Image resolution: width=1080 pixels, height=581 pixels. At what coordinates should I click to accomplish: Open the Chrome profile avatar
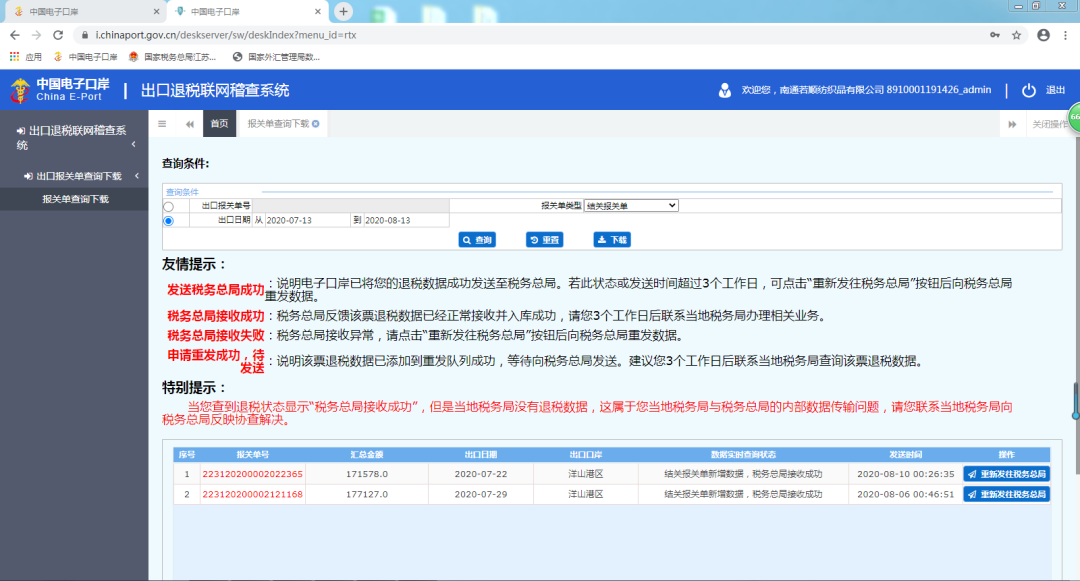coord(1043,35)
